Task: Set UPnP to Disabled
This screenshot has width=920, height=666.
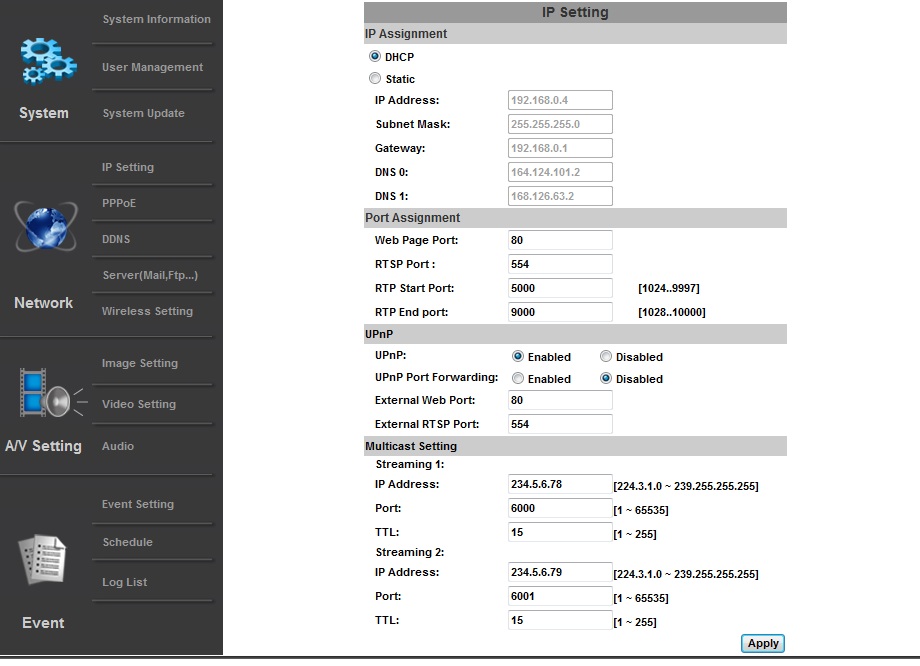Action: tap(606, 357)
